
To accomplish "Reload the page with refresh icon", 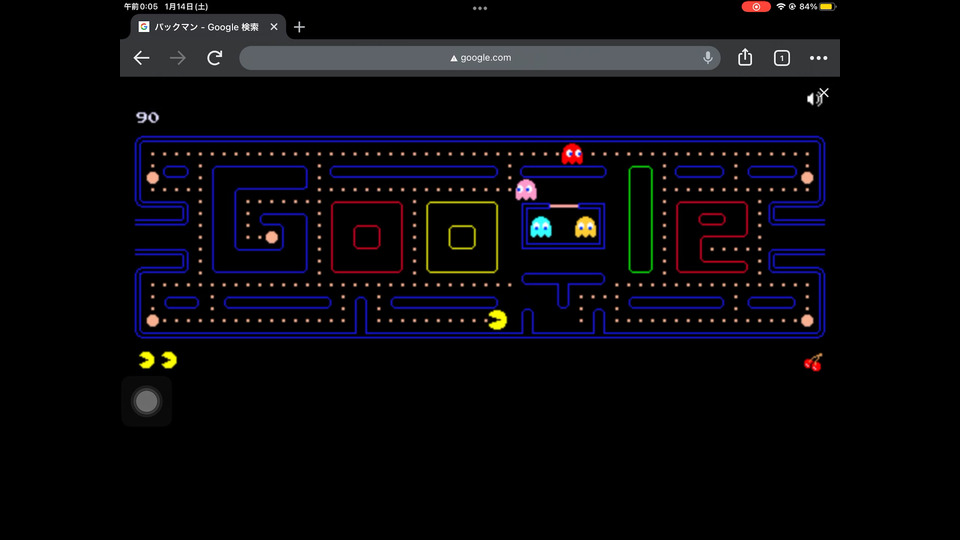I will (x=214, y=58).
